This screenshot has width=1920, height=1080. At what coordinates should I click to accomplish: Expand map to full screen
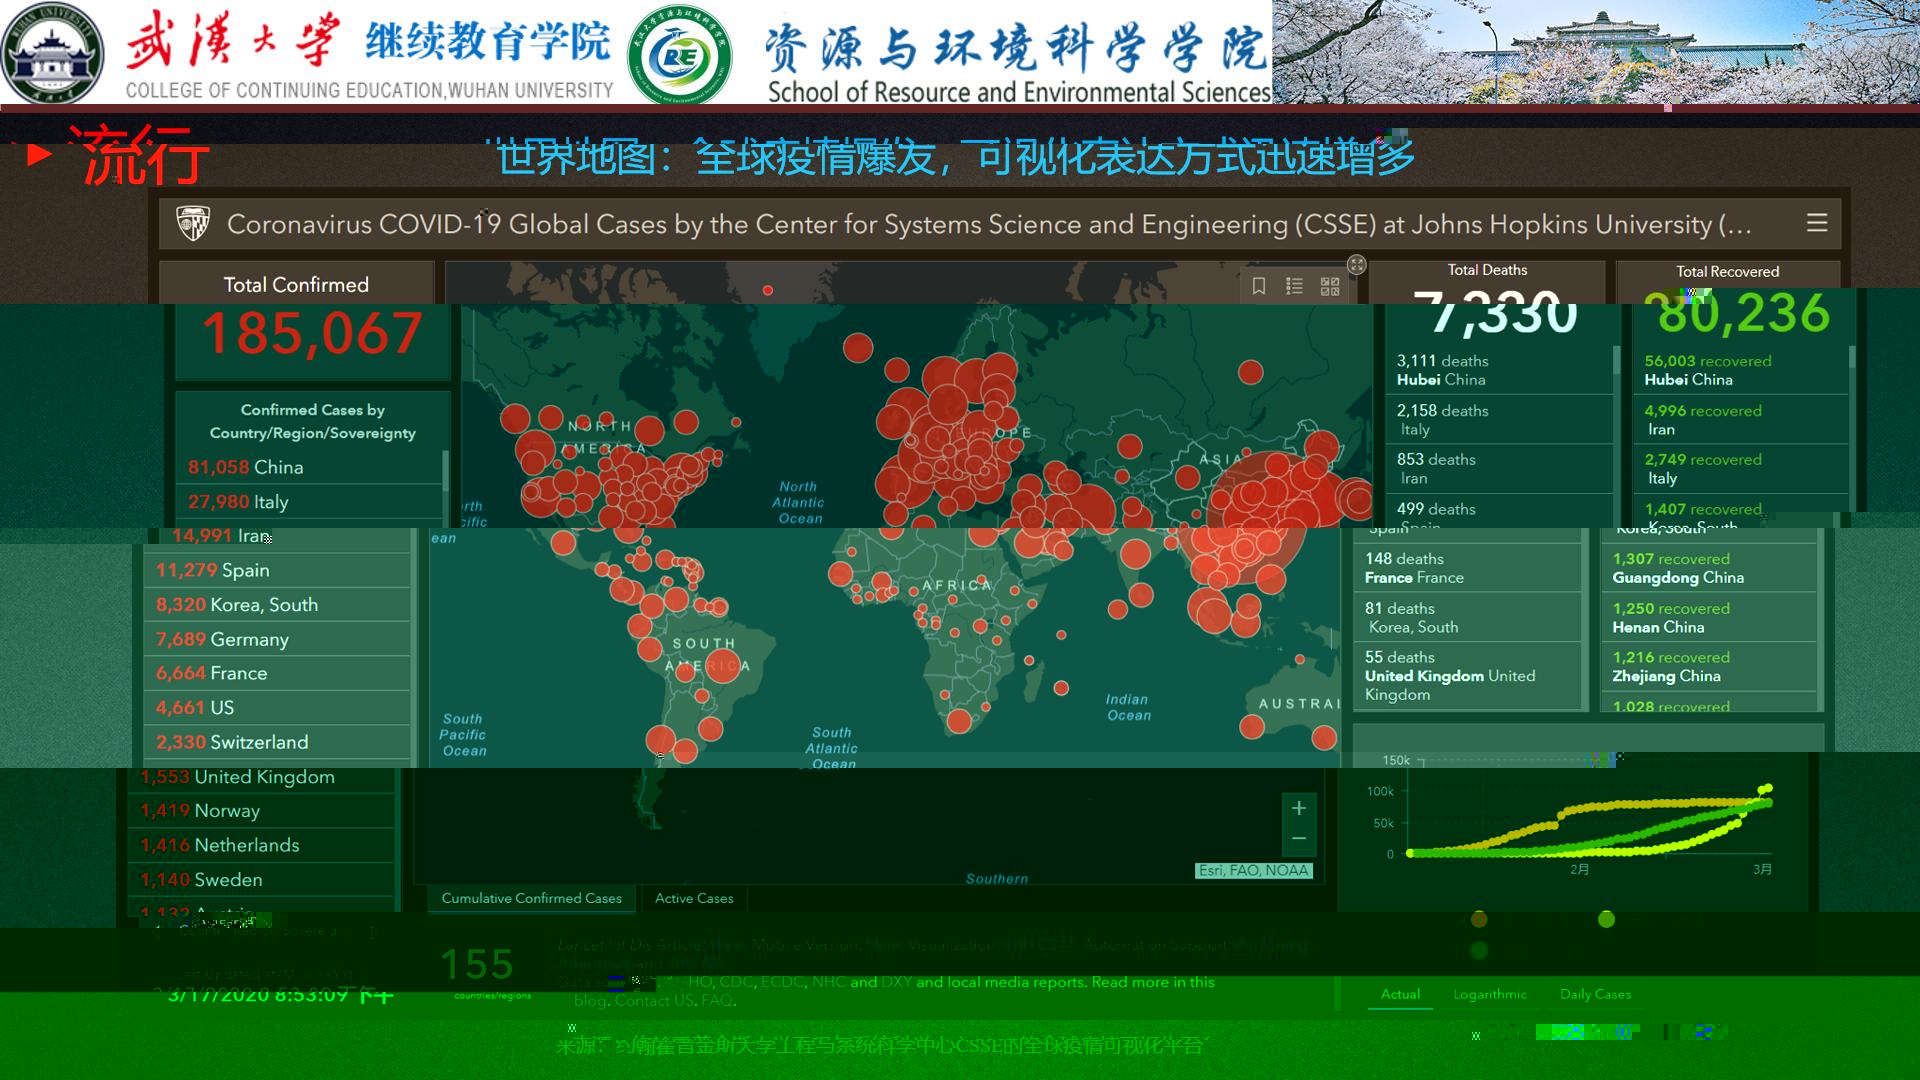(x=1356, y=264)
